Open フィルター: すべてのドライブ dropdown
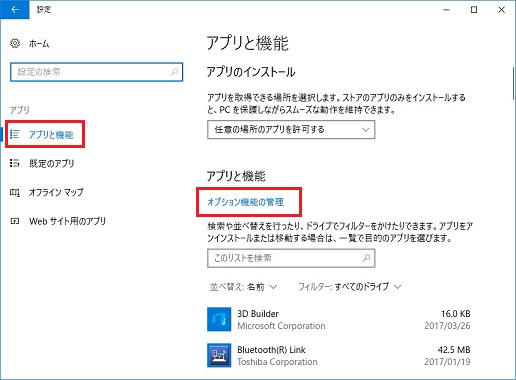The width and height of the screenshot is (516, 380). point(350,287)
